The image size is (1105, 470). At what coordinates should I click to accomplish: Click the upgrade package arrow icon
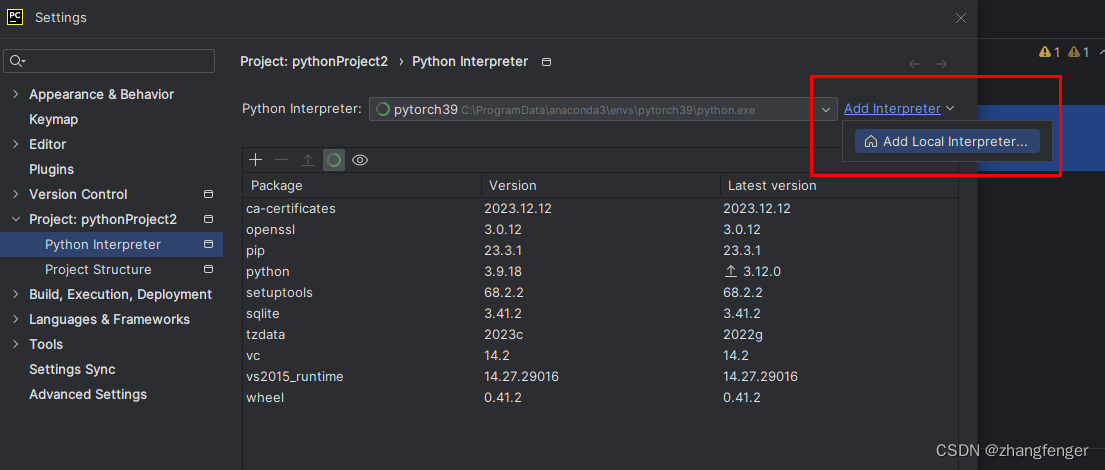(x=308, y=160)
